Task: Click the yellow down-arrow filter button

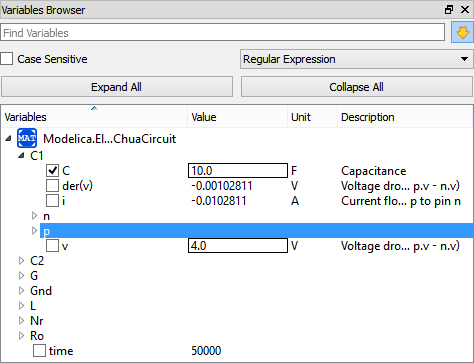Action: (x=462, y=32)
